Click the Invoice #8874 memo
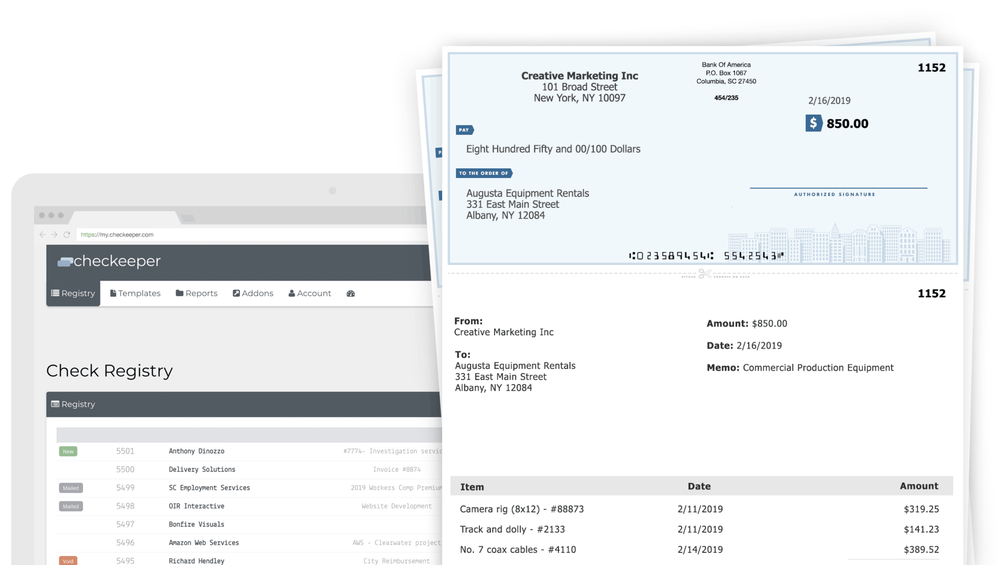Screen dimensions: 1000x565 coord(397,469)
